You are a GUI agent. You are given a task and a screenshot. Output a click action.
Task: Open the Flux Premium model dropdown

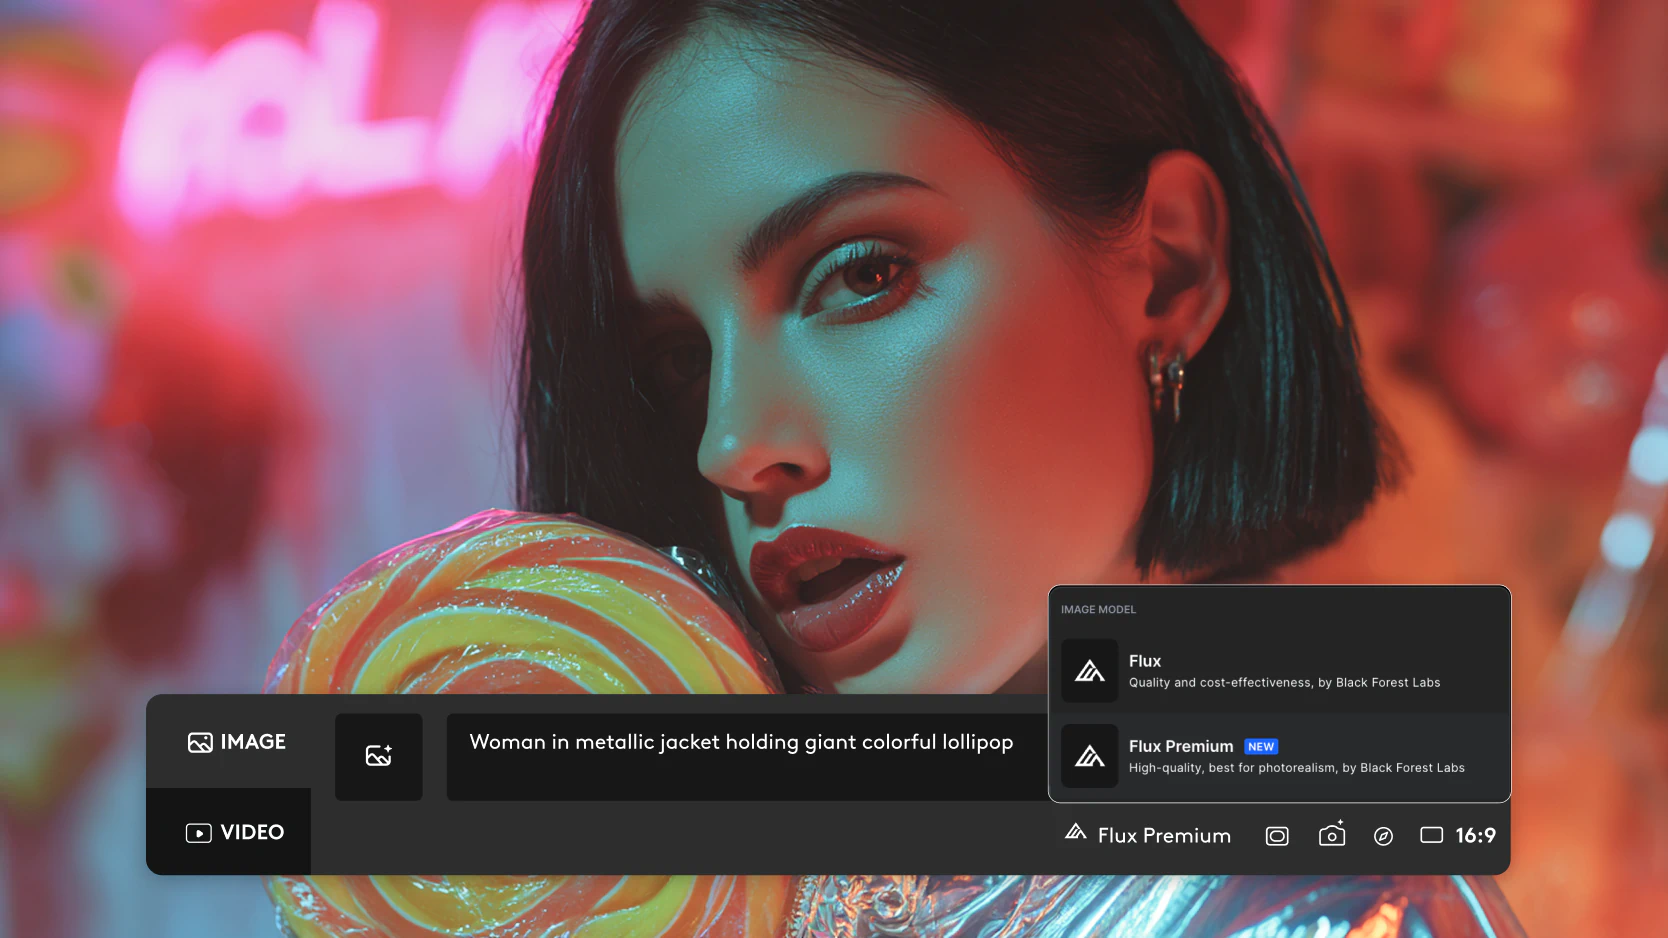1148,835
